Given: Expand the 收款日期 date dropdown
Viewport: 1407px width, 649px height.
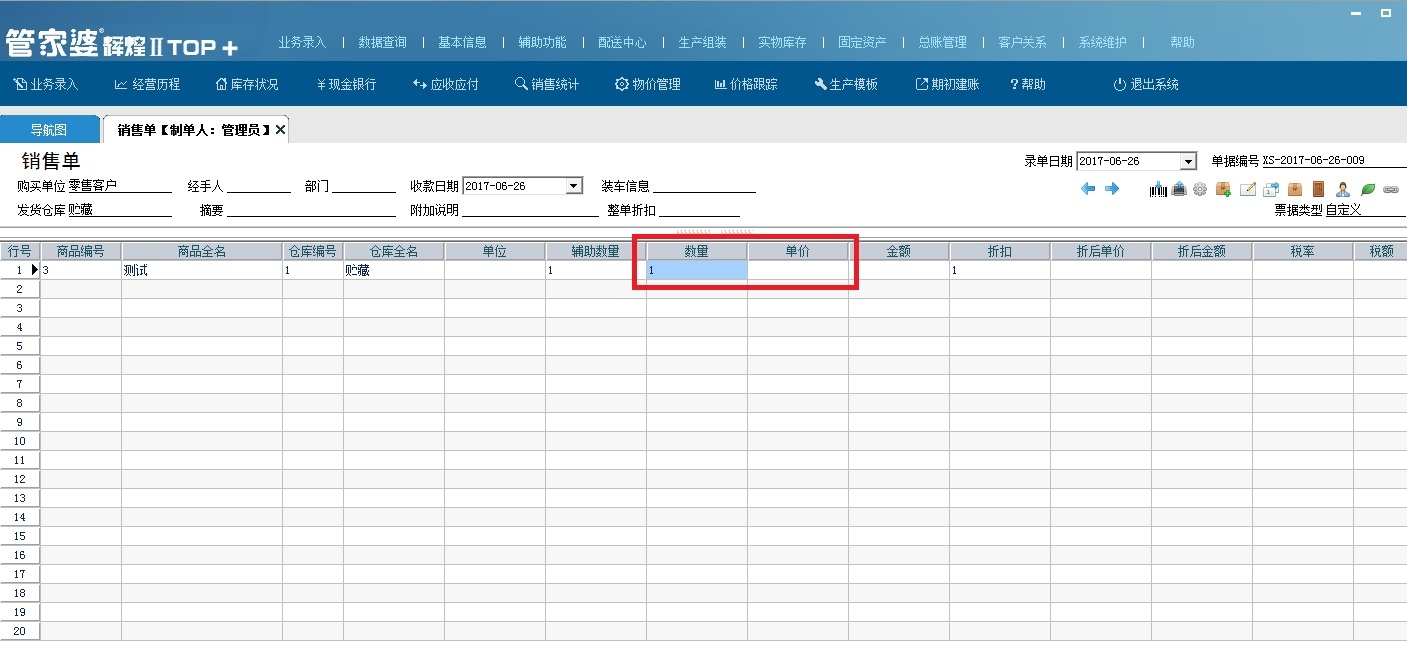Looking at the screenshot, I should click(x=573, y=186).
